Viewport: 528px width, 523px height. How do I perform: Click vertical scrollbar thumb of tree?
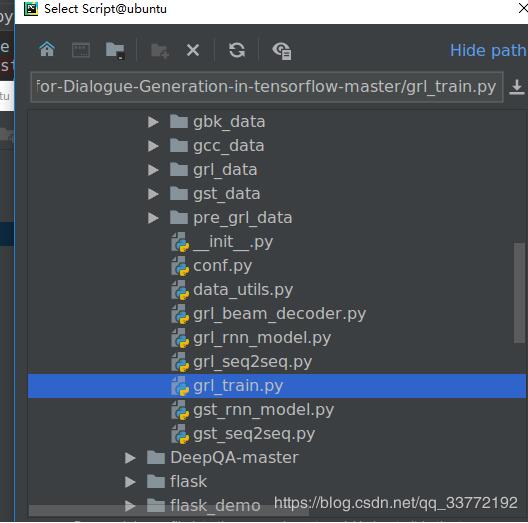click(519, 293)
